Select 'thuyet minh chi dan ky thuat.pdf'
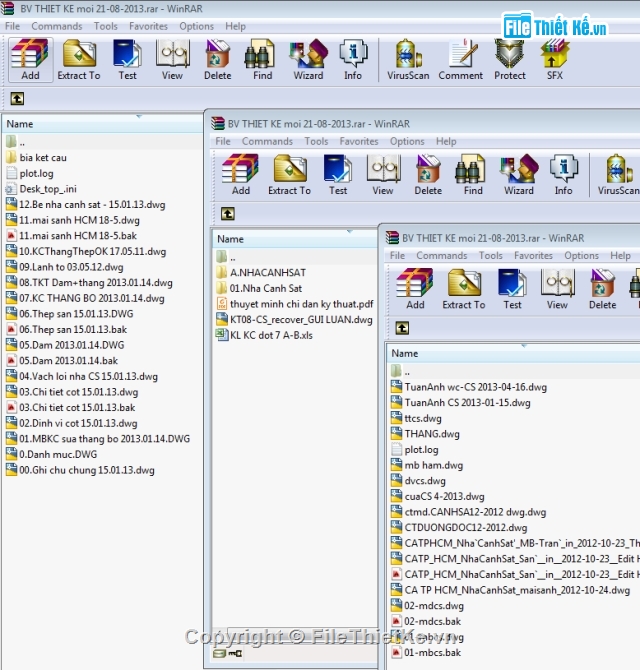The width and height of the screenshot is (640, 670). (x=301, y=304)
